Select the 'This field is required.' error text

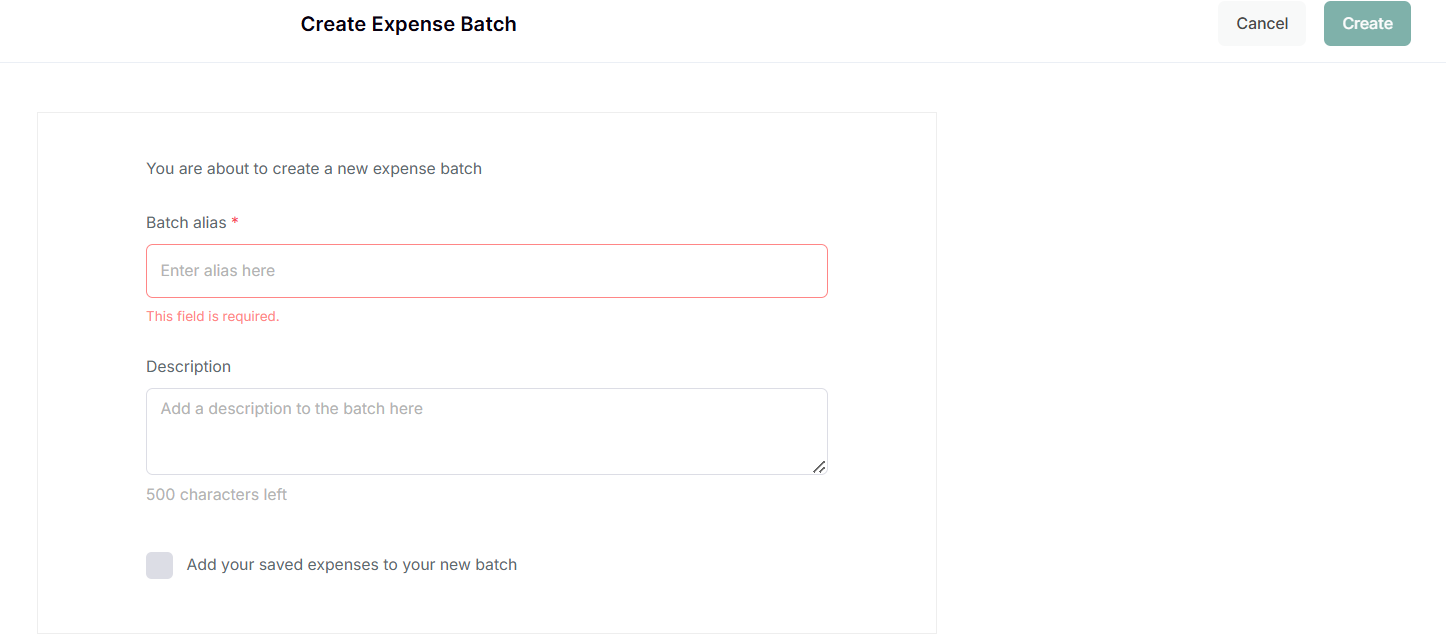213,316
